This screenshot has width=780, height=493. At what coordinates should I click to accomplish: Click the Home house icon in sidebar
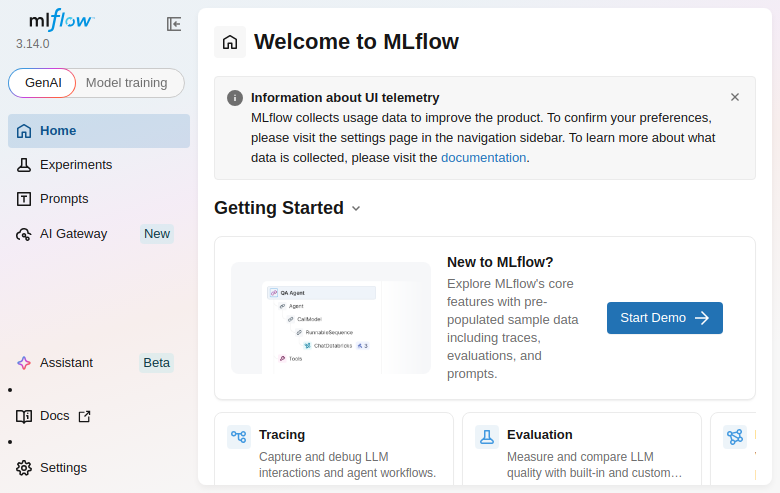click(24, 131)
